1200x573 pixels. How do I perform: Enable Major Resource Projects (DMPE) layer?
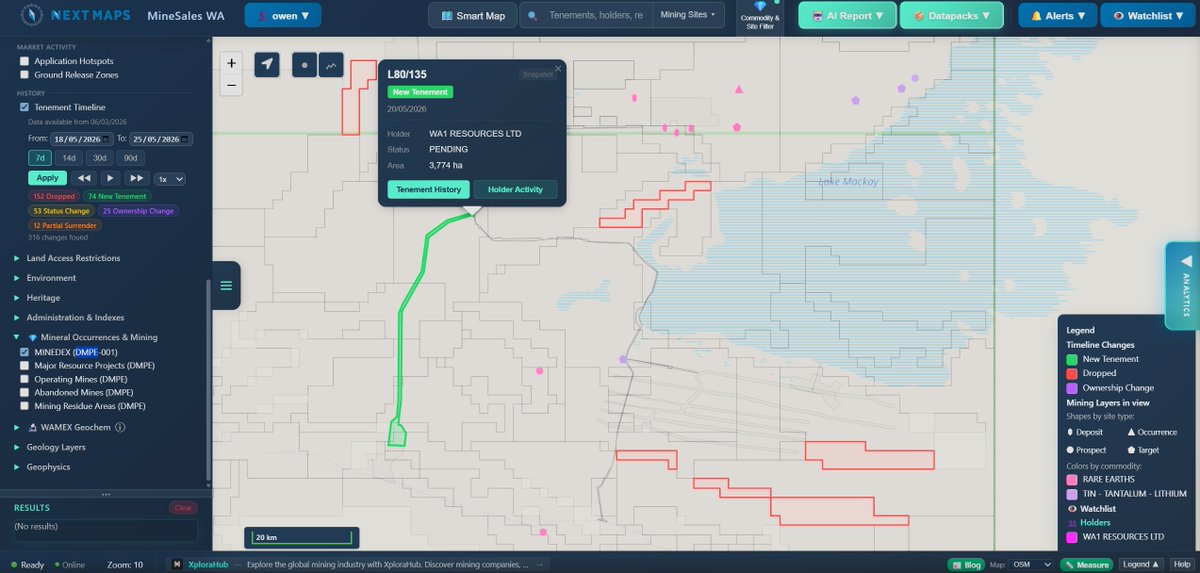(x=25, y=366)
